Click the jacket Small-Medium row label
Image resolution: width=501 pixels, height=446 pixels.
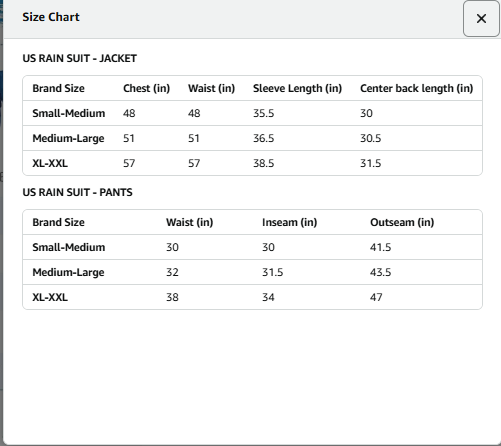click(x=69, y=113)
